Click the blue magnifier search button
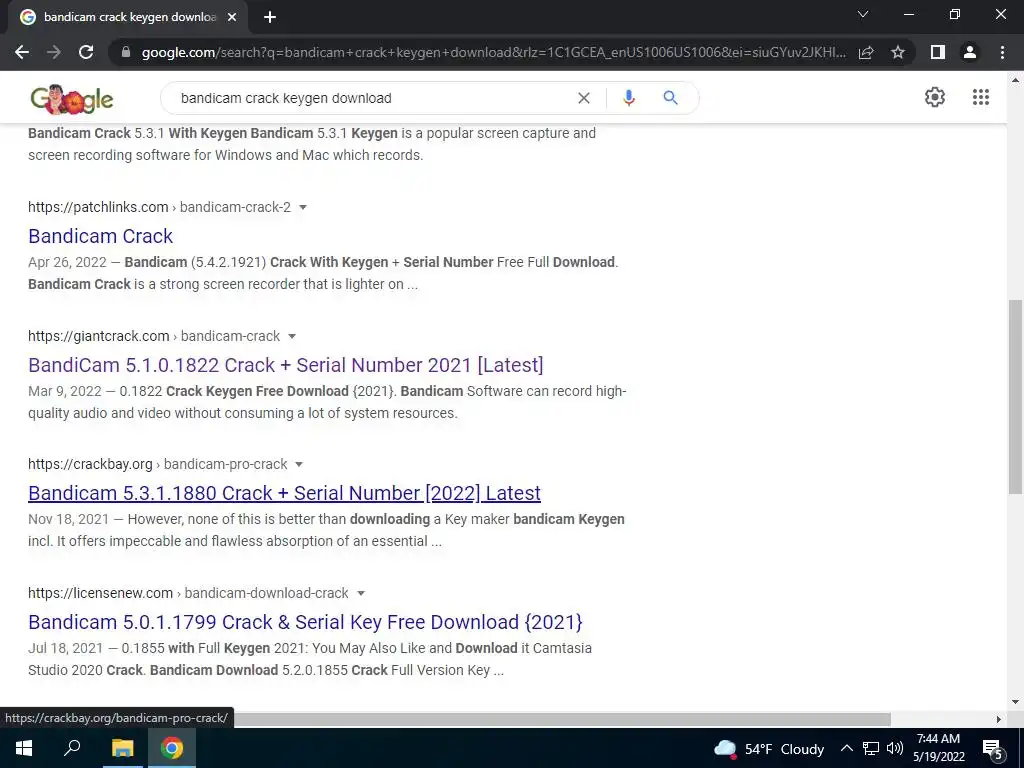 [x=670, y=98]
